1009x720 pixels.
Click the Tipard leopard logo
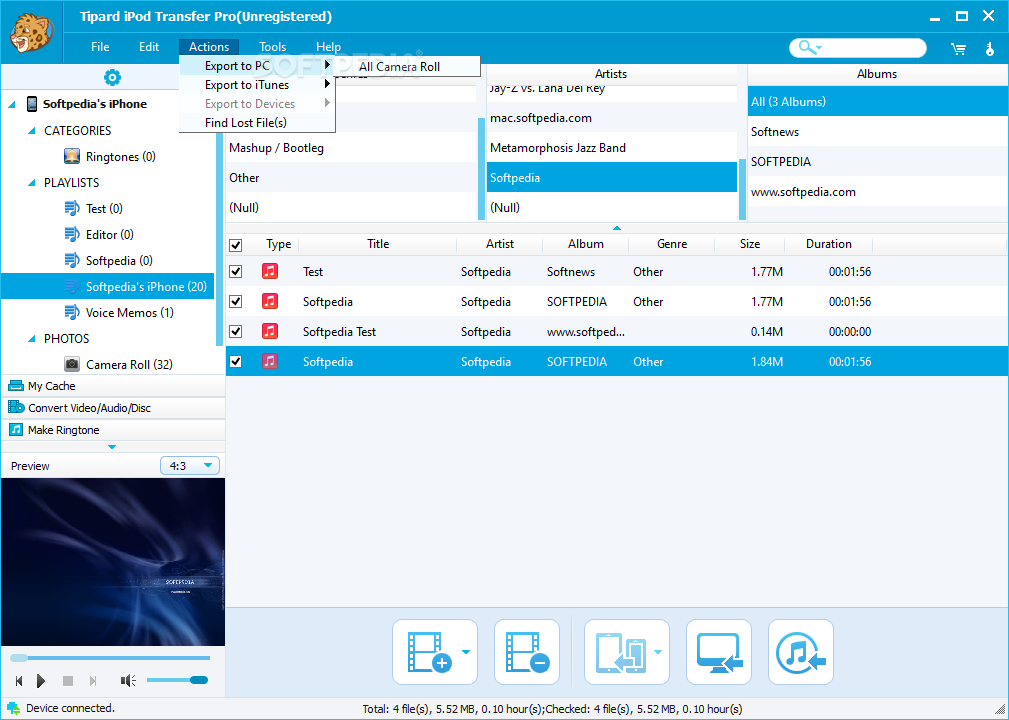(x=32, y=32)
